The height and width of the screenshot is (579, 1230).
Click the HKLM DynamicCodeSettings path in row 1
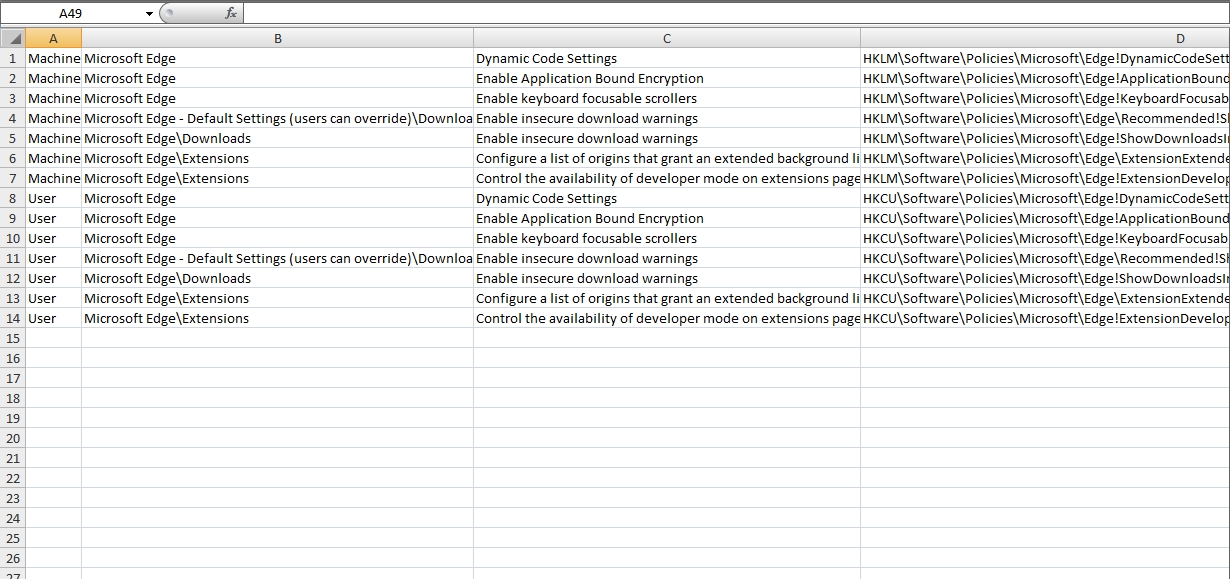[x=1045, y=58]
